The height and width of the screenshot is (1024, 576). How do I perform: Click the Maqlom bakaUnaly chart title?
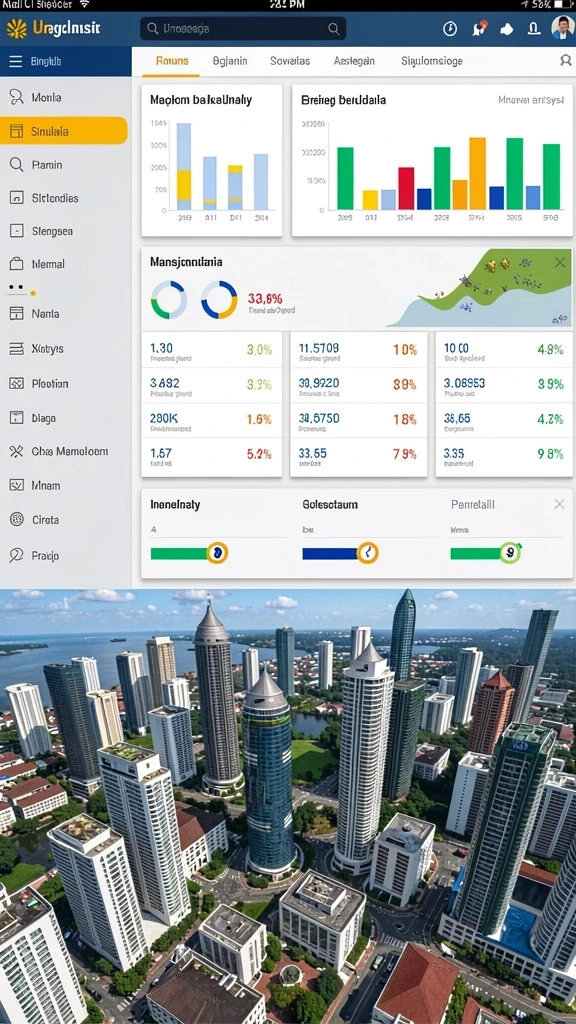pyautogui.click(x=200, y=101)
